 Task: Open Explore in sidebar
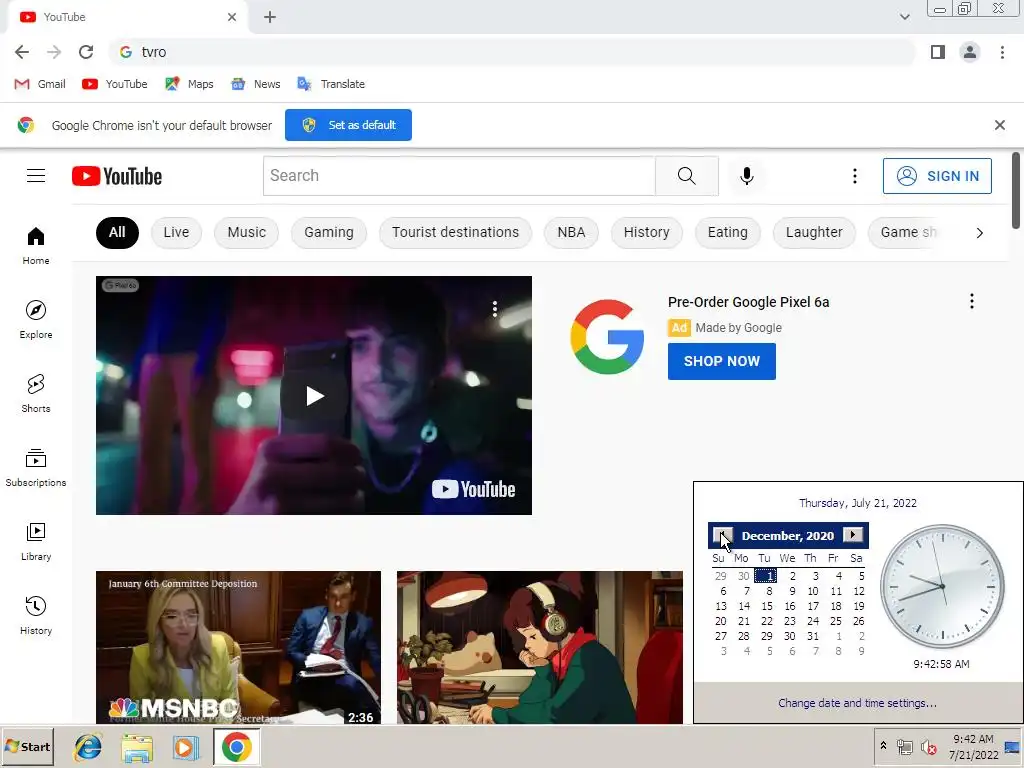point(36,319)
